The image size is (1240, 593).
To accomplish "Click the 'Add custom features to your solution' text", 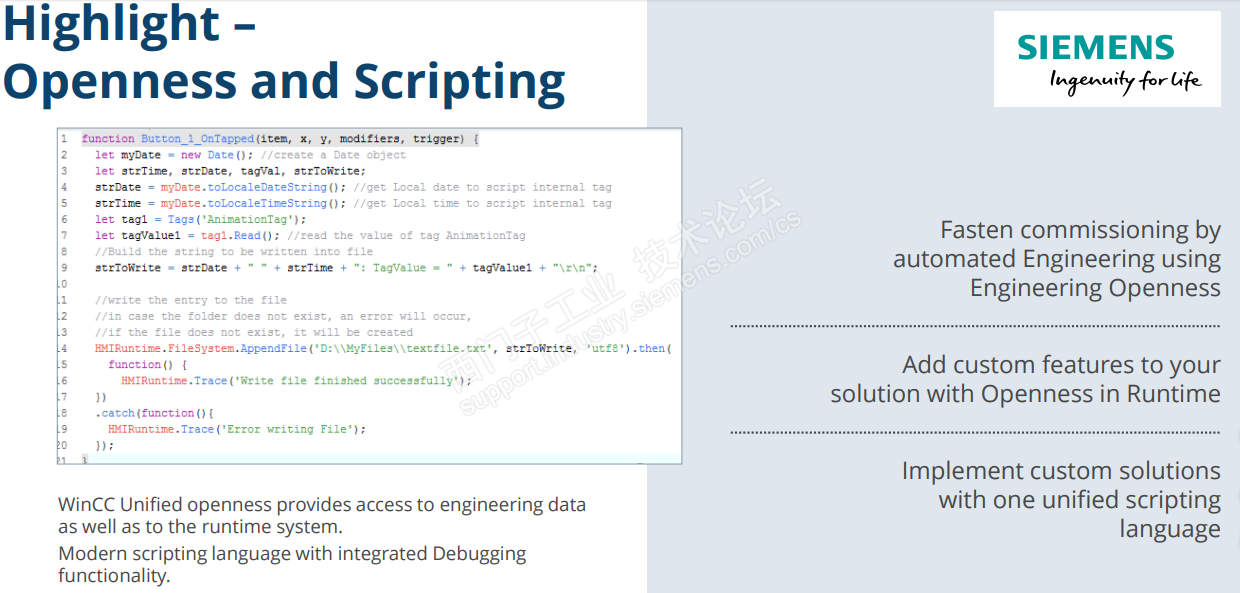I will click(x=1026, y=379).
